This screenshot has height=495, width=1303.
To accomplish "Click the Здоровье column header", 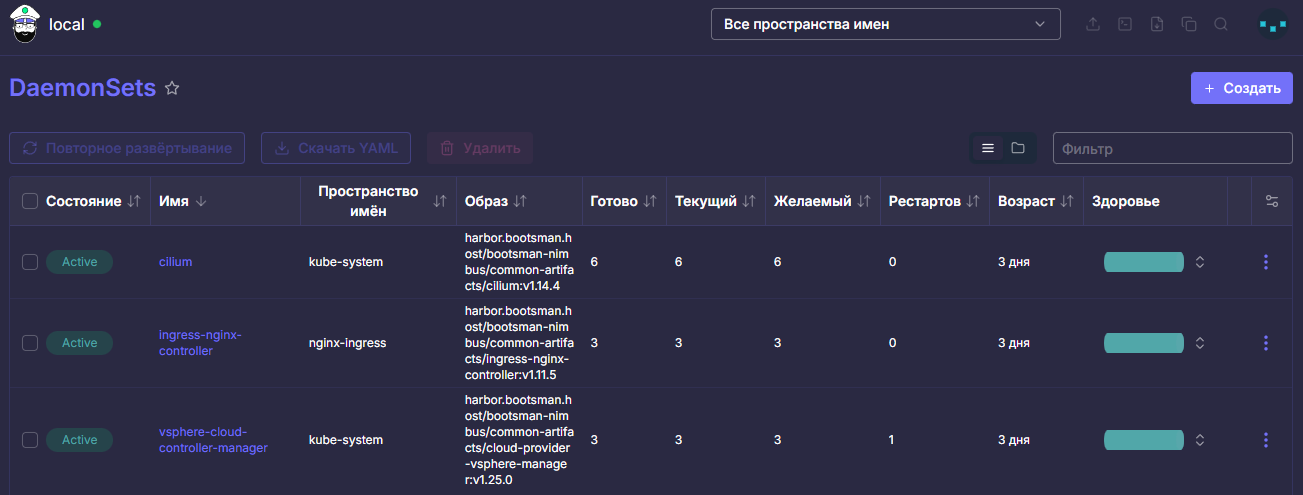I will click(1126, 201).
